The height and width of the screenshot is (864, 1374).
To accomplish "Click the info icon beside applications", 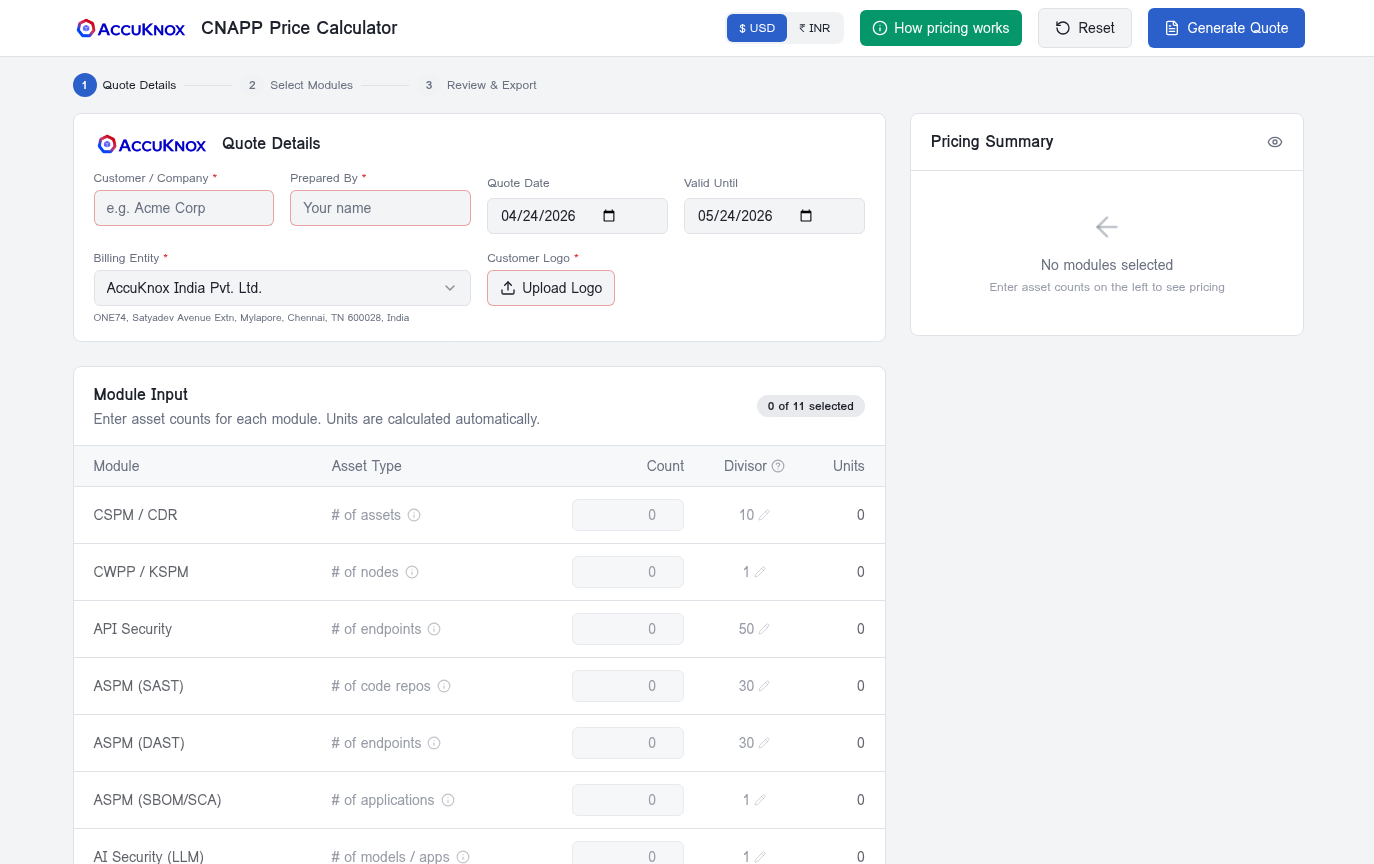I will 448,800.
